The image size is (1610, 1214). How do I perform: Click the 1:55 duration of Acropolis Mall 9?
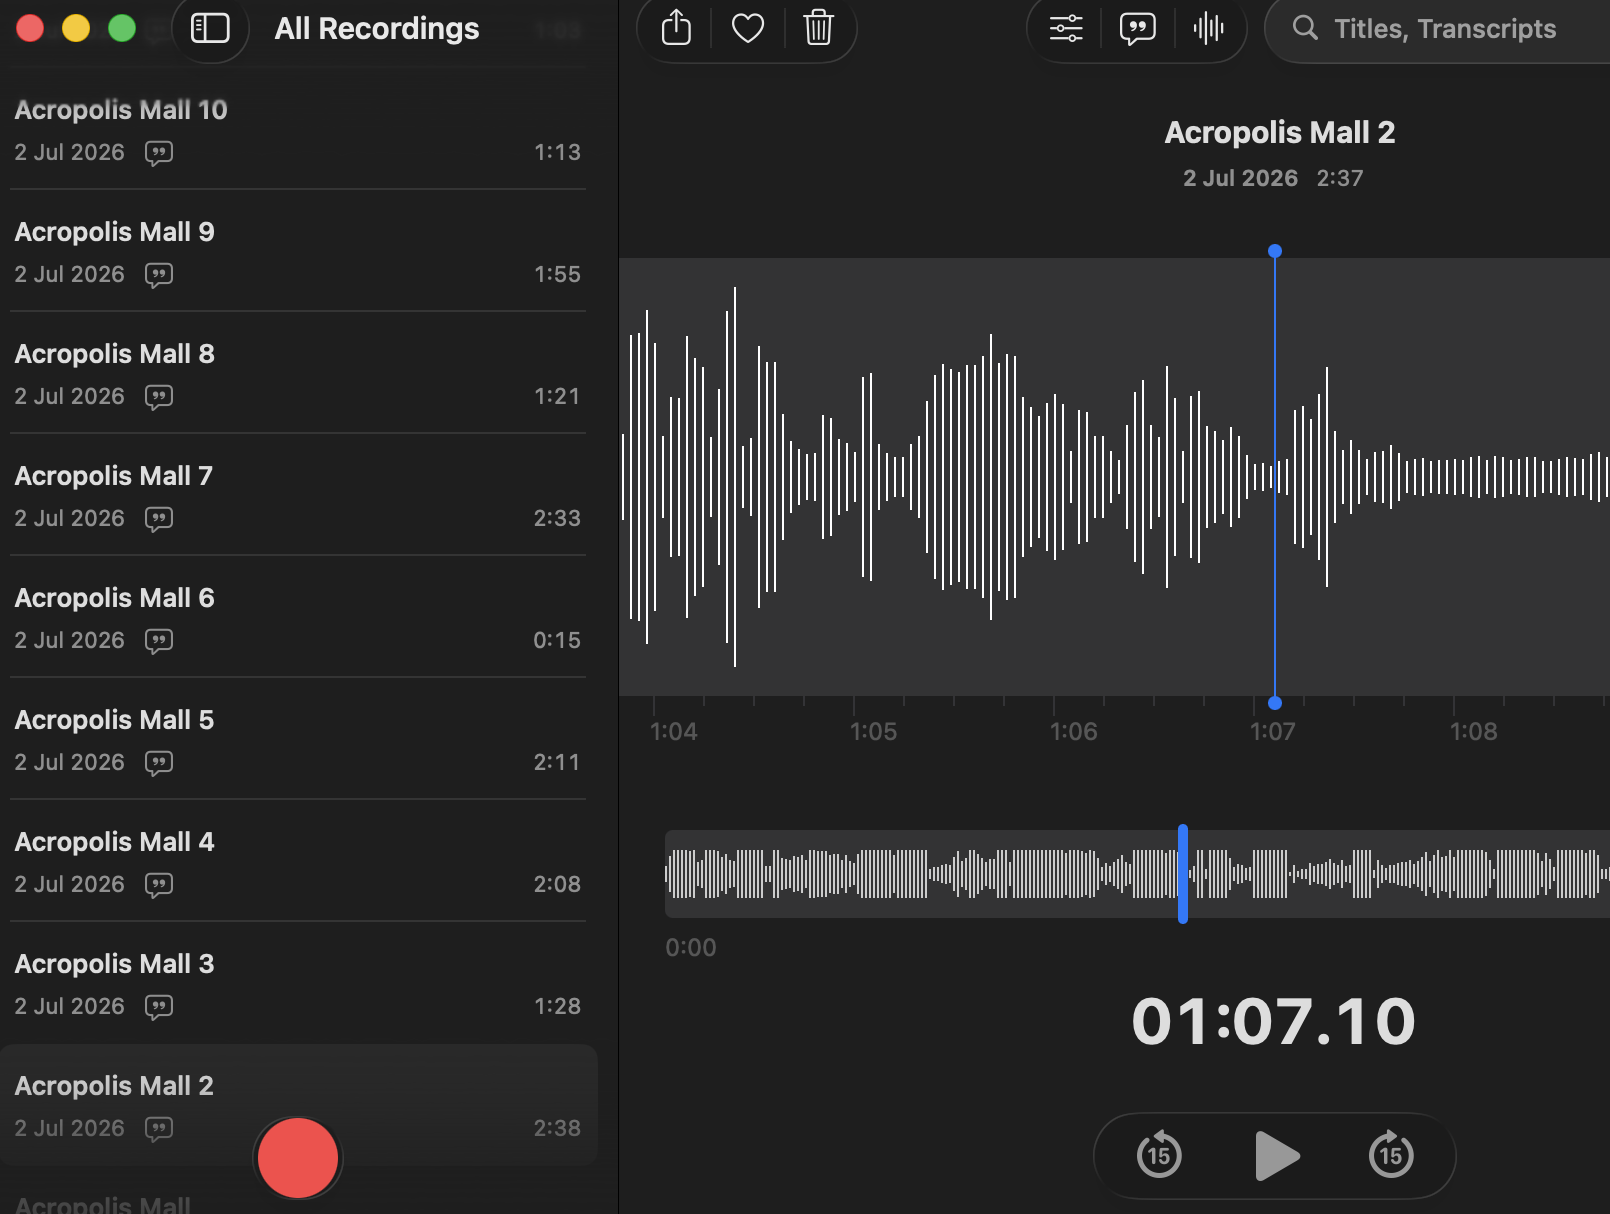[x=557, y=274]
